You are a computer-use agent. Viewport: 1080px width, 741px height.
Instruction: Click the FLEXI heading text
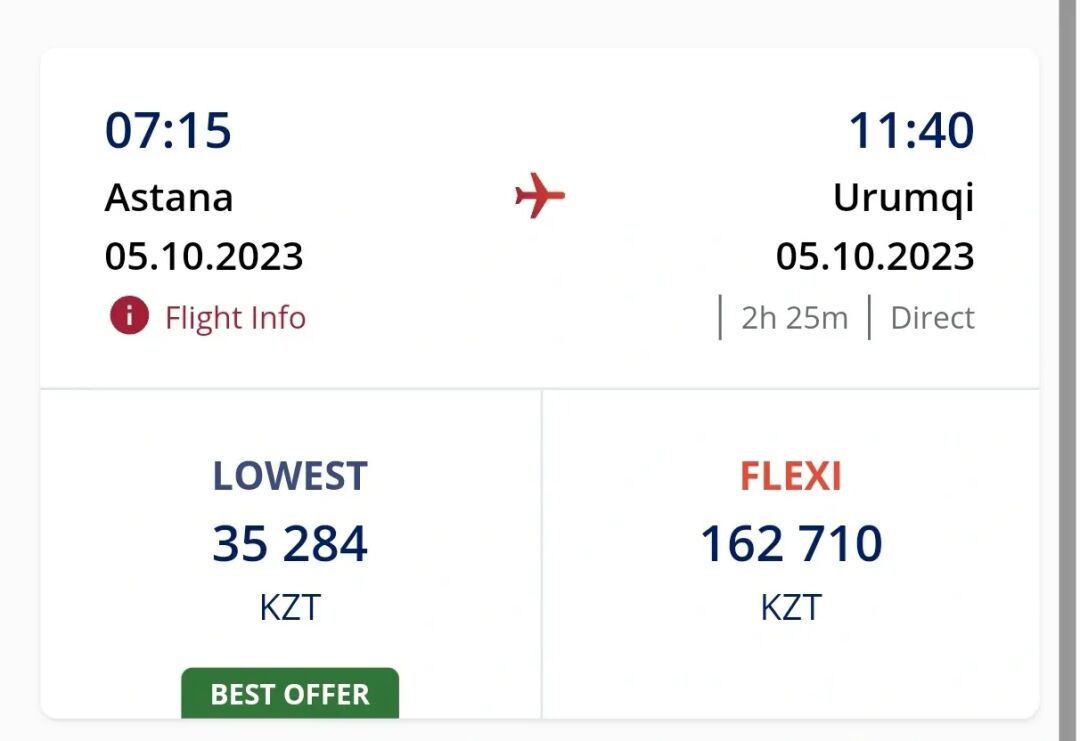[x=790, y=477]
